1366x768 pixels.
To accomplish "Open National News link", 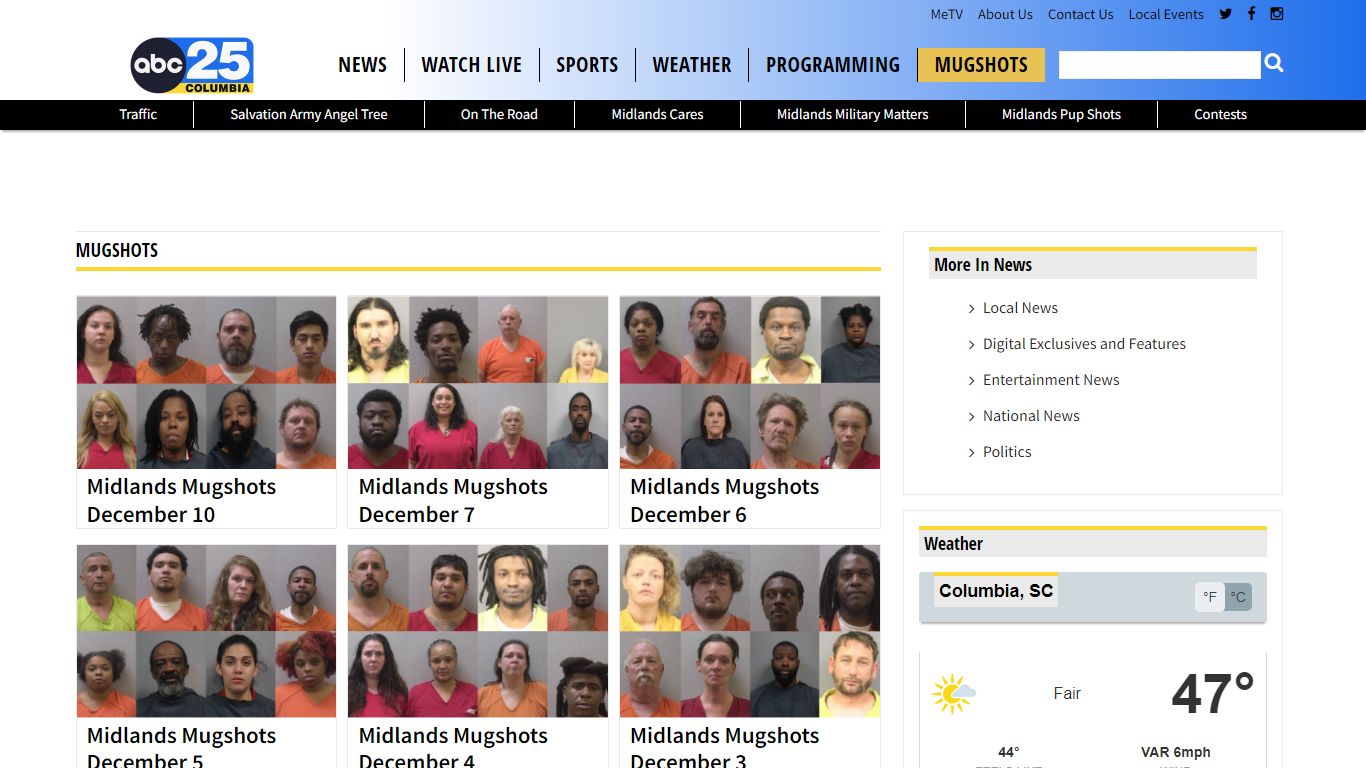I will coord(1031,416).
